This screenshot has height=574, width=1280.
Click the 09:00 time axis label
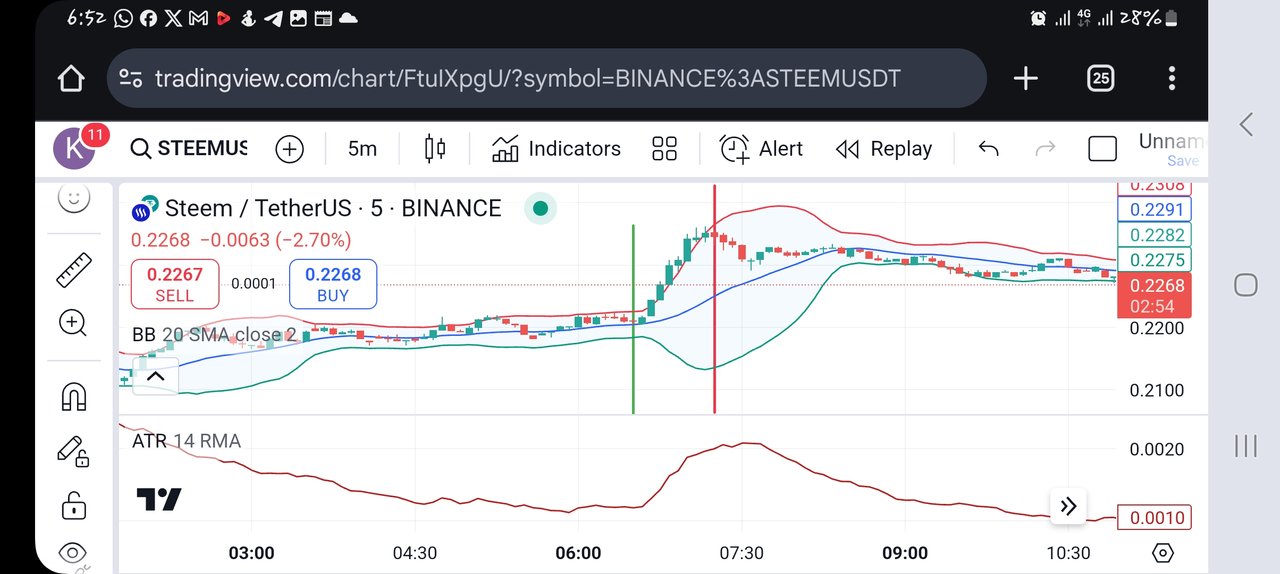(904, 553)
